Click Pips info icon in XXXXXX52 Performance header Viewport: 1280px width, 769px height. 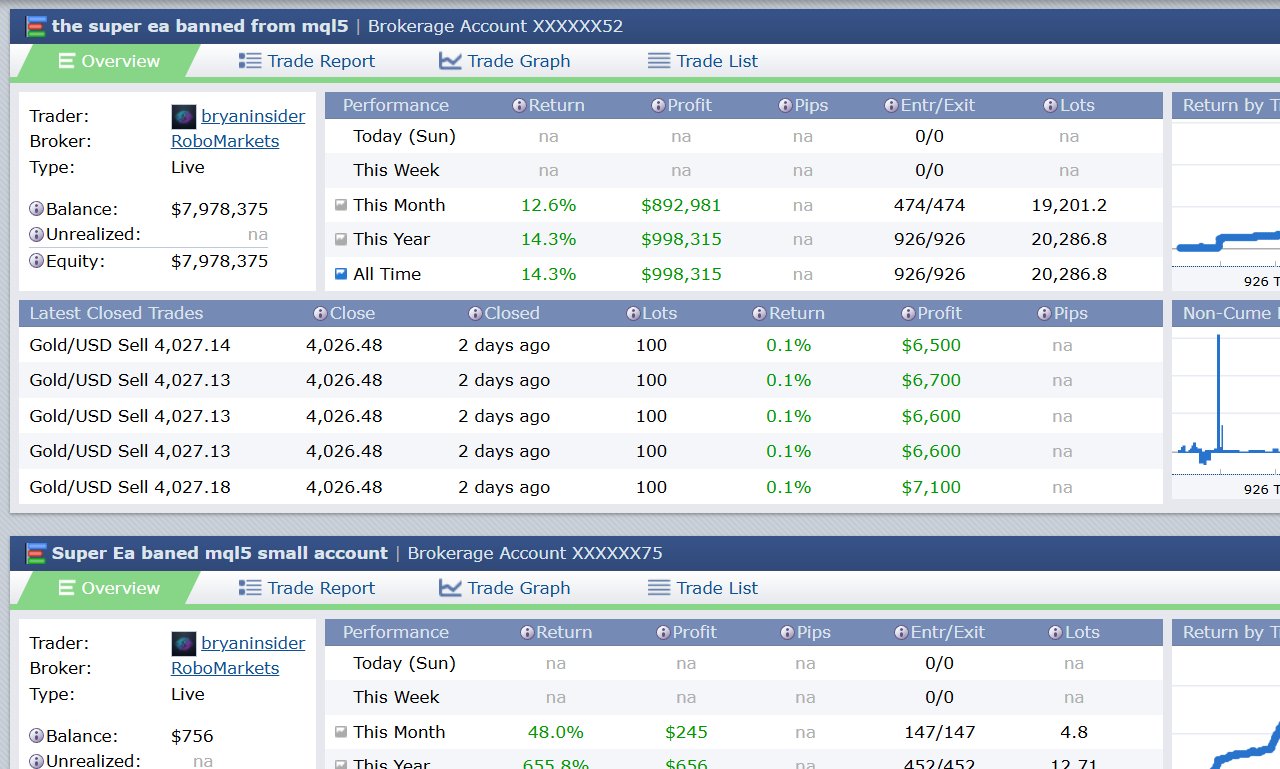coord(785,105)
